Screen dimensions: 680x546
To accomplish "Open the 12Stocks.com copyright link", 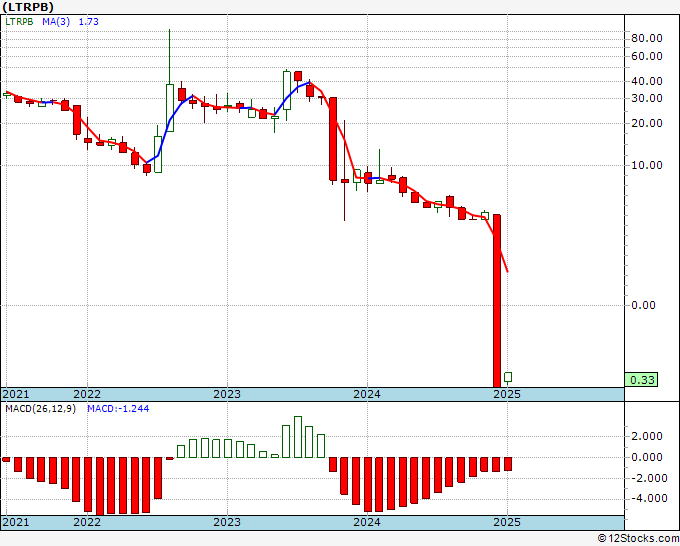I will (x=638, y=539).
